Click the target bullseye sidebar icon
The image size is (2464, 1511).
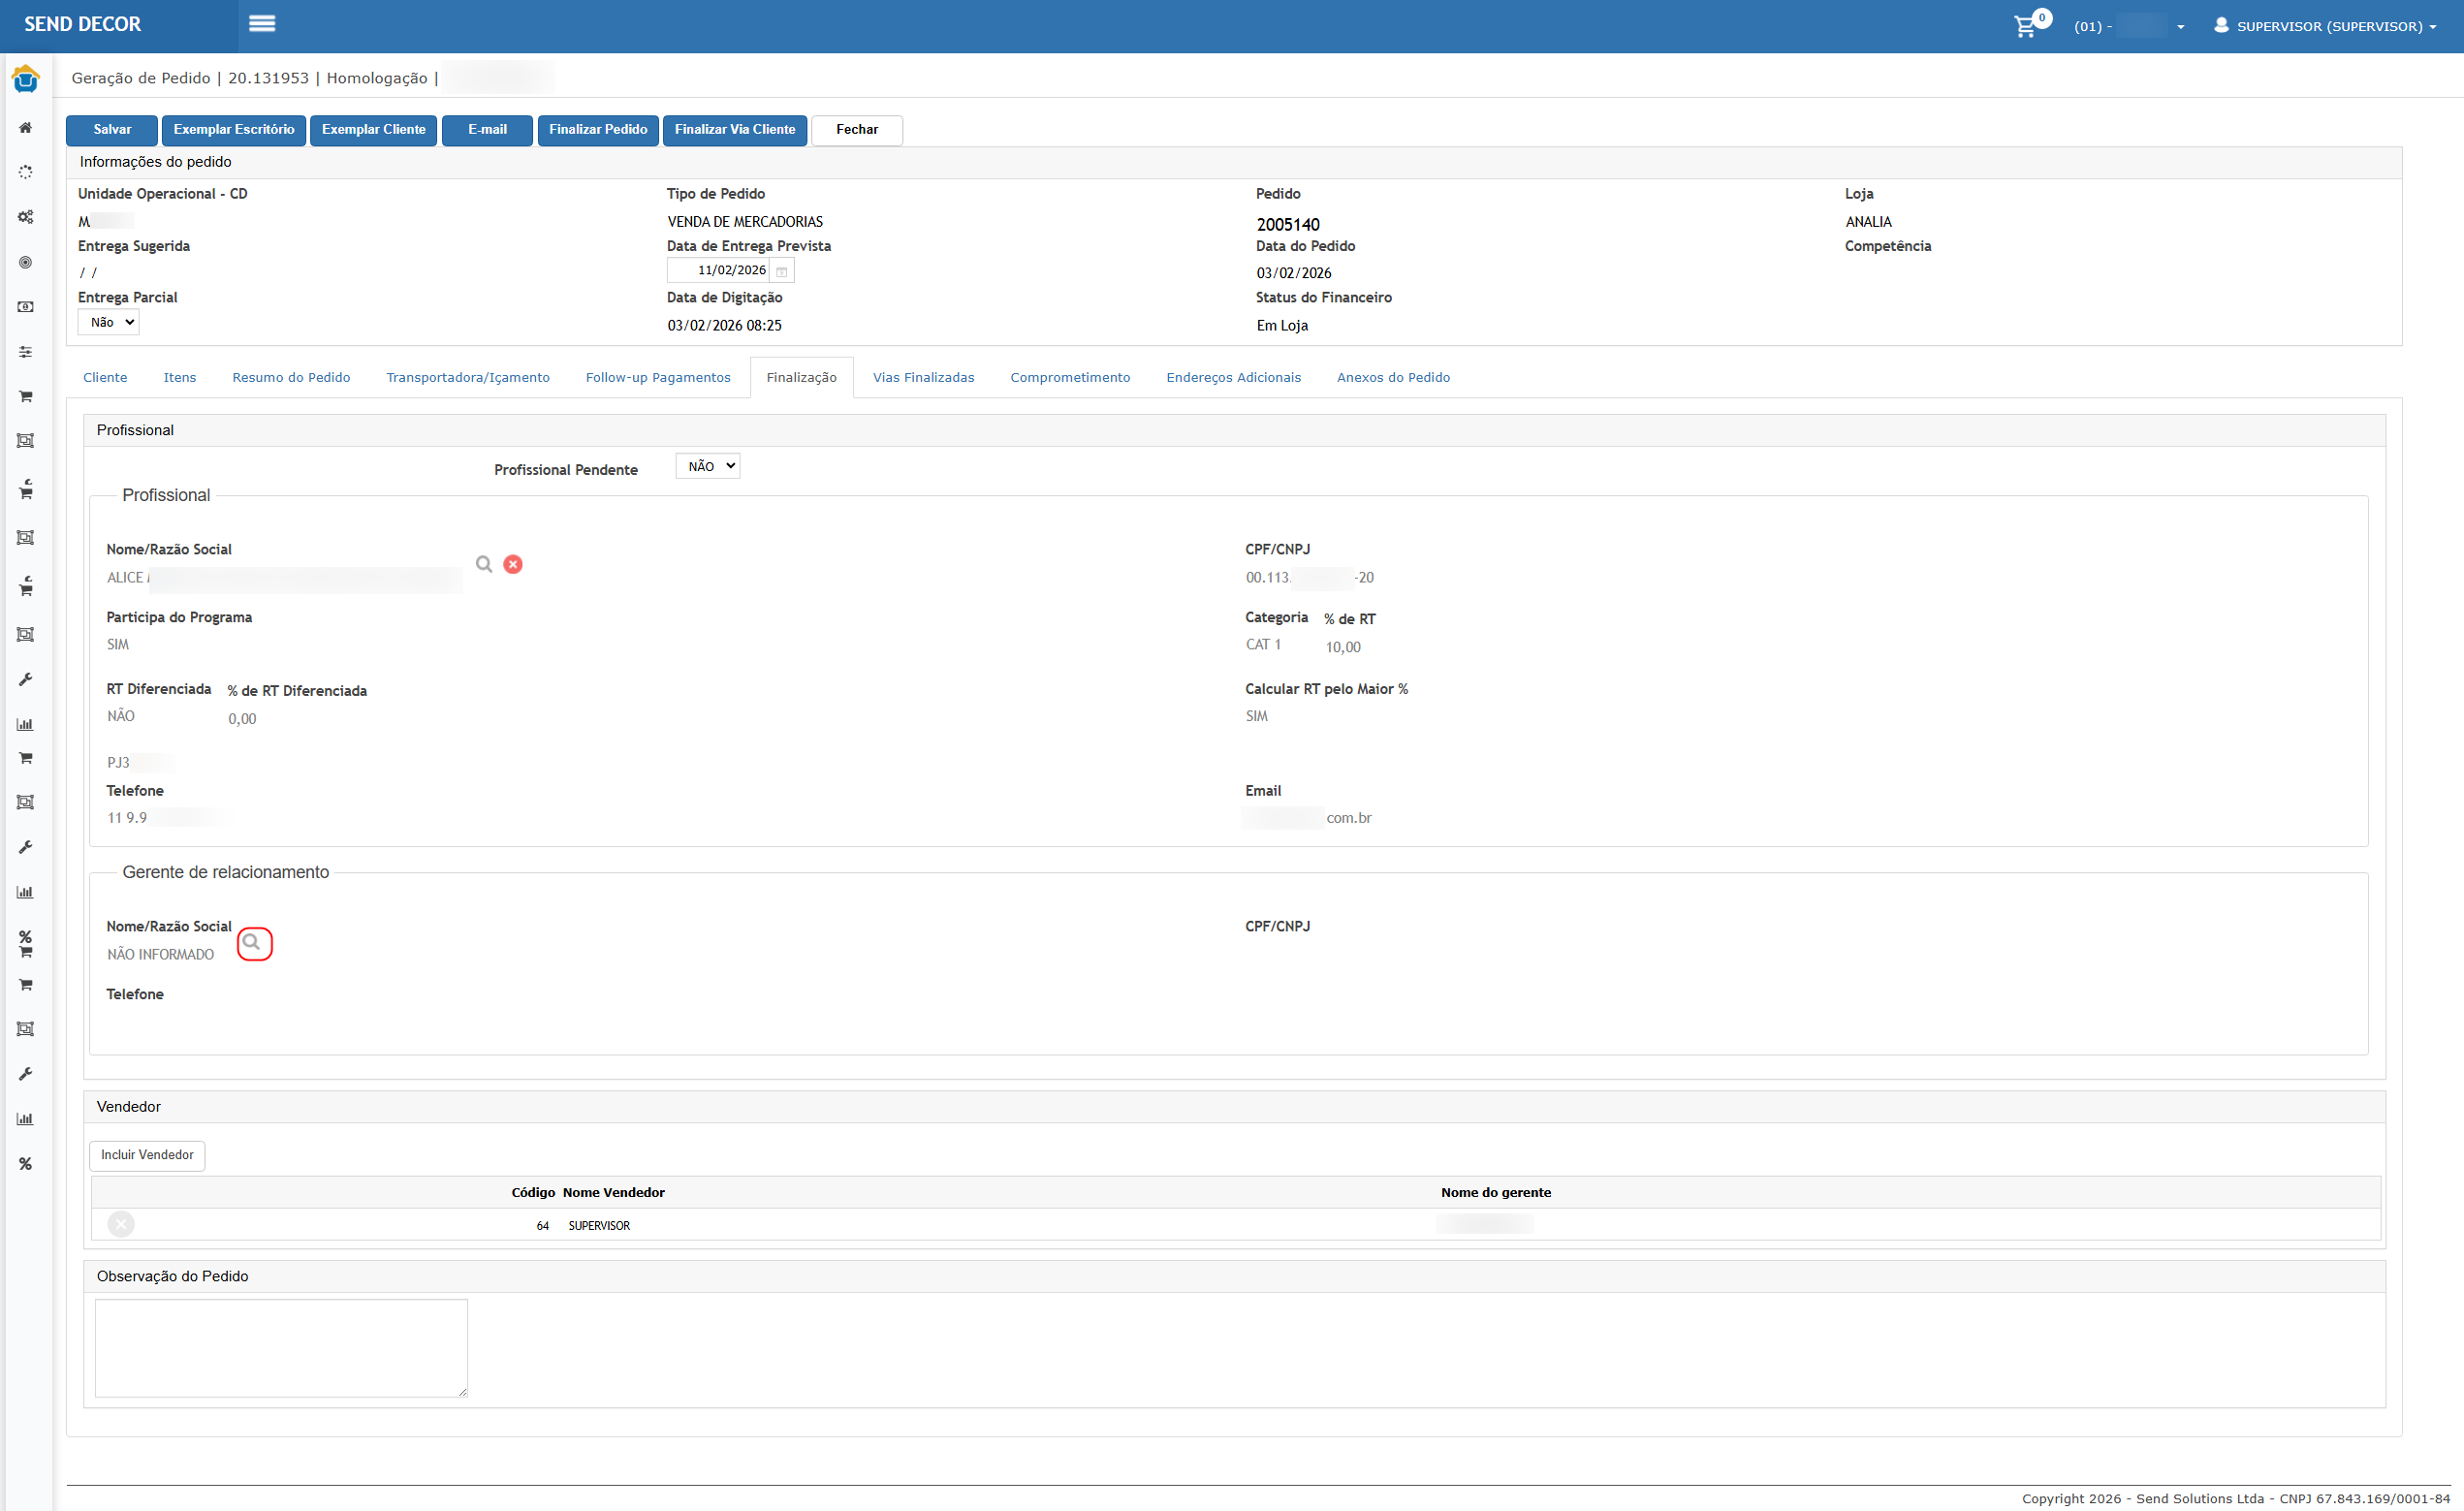point(26,262)
